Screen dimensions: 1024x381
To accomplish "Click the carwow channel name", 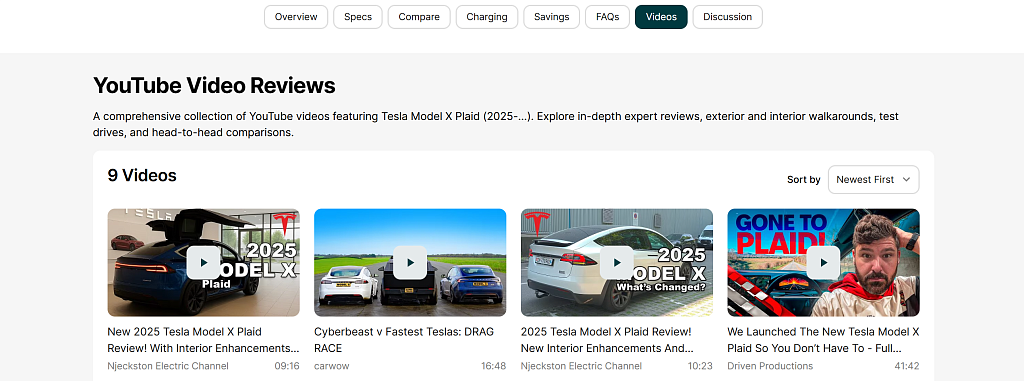I will tap(332, 366).
